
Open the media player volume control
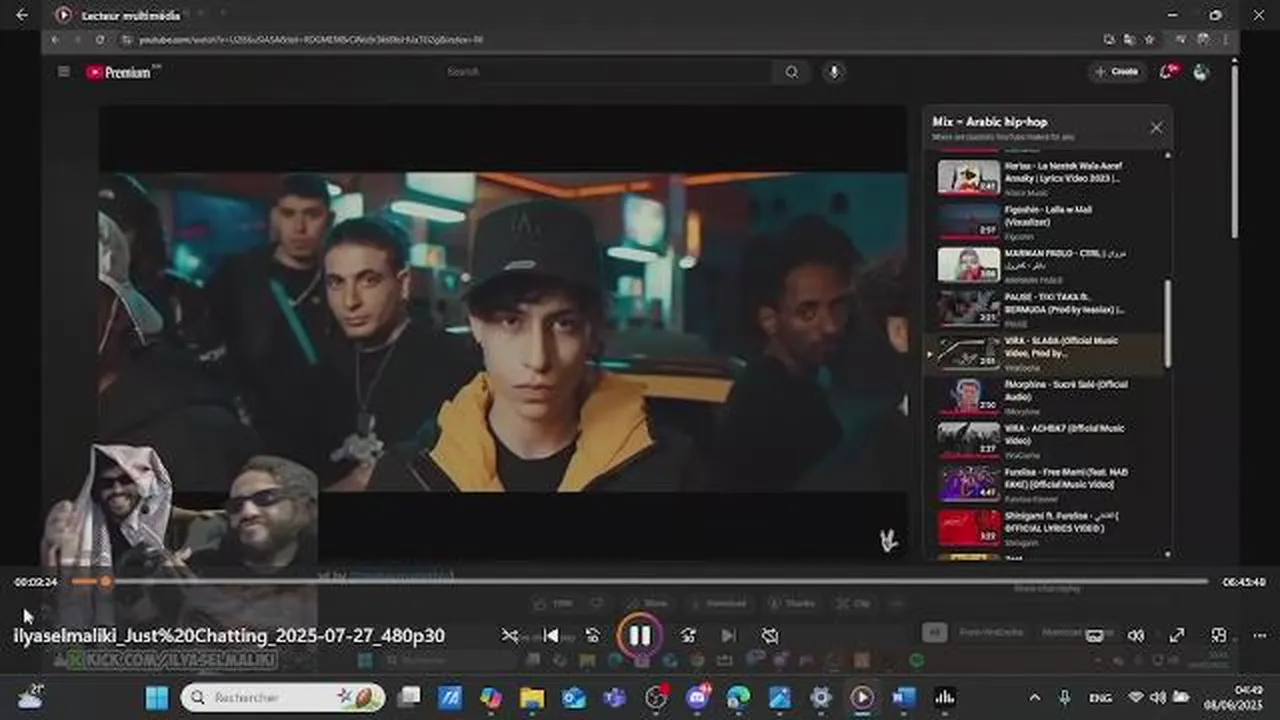tap(1136, 635)
